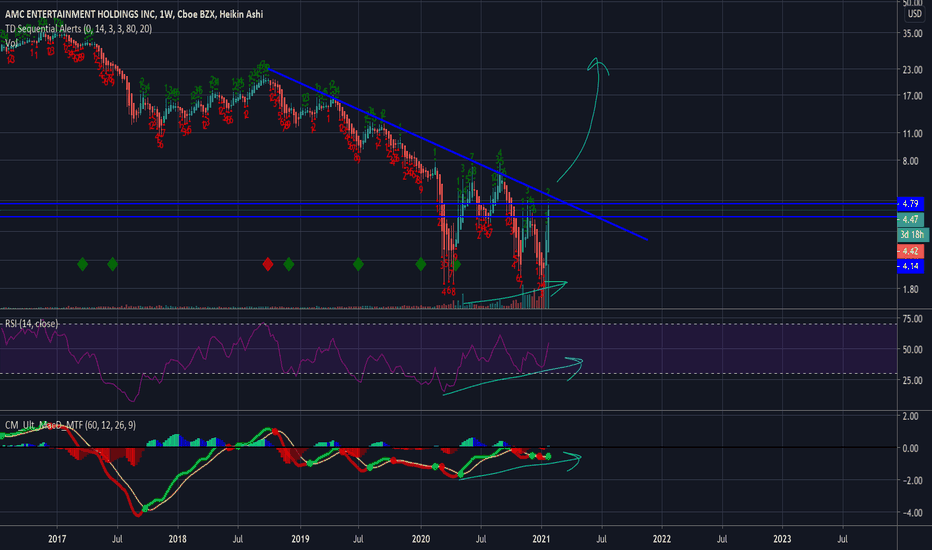This screenshot has height=550, width=932.
Task: Click the -4.00 MACD axis value
Action: [x=911, y=513]
